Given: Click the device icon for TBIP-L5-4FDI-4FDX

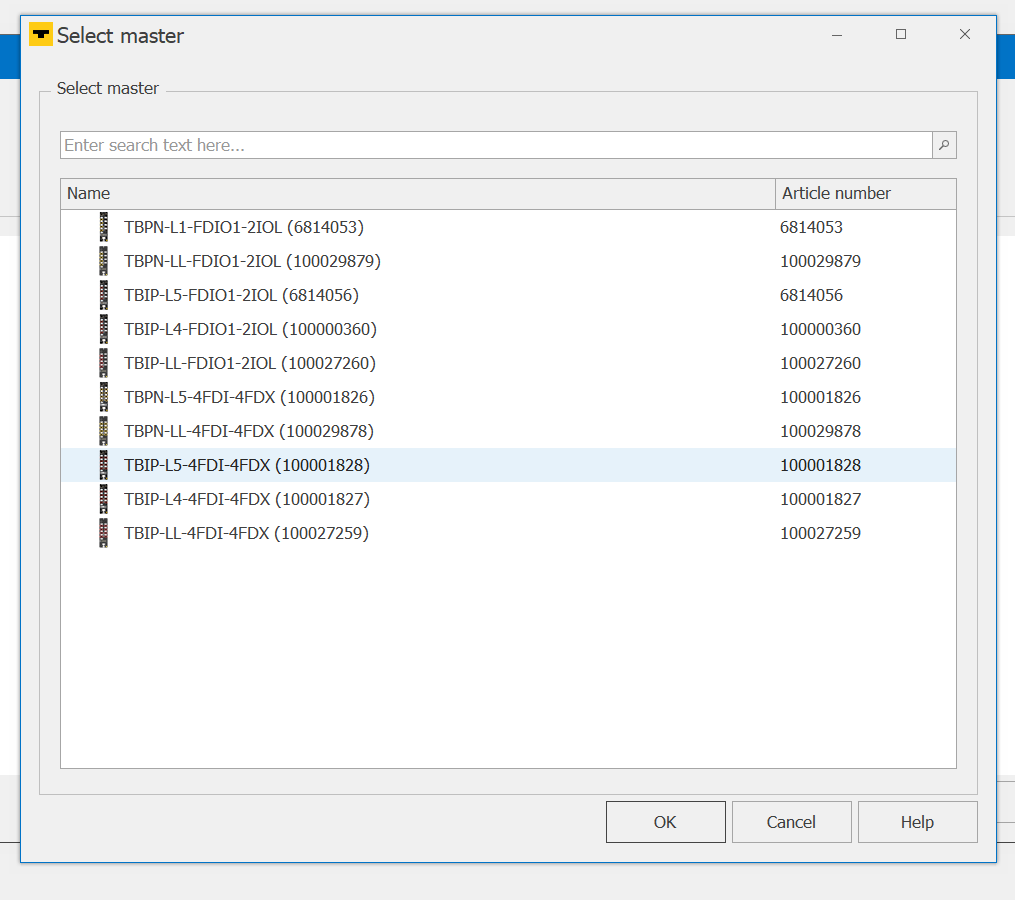Looking at the screenshot, I should point(104,465).
